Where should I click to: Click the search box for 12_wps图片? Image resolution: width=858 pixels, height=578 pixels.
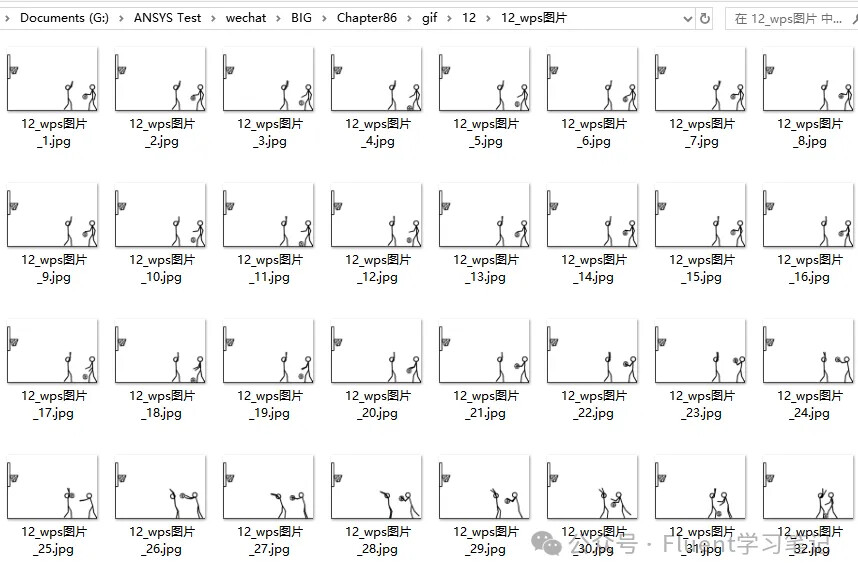point(790,18)
